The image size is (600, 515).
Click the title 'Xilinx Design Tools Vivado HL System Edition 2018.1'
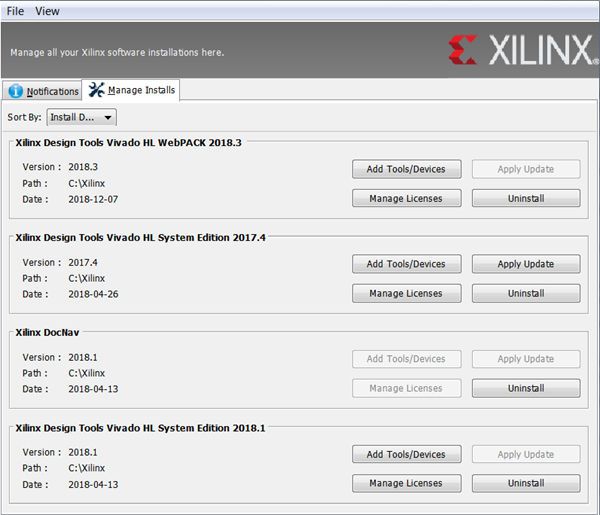click(140, 428)
